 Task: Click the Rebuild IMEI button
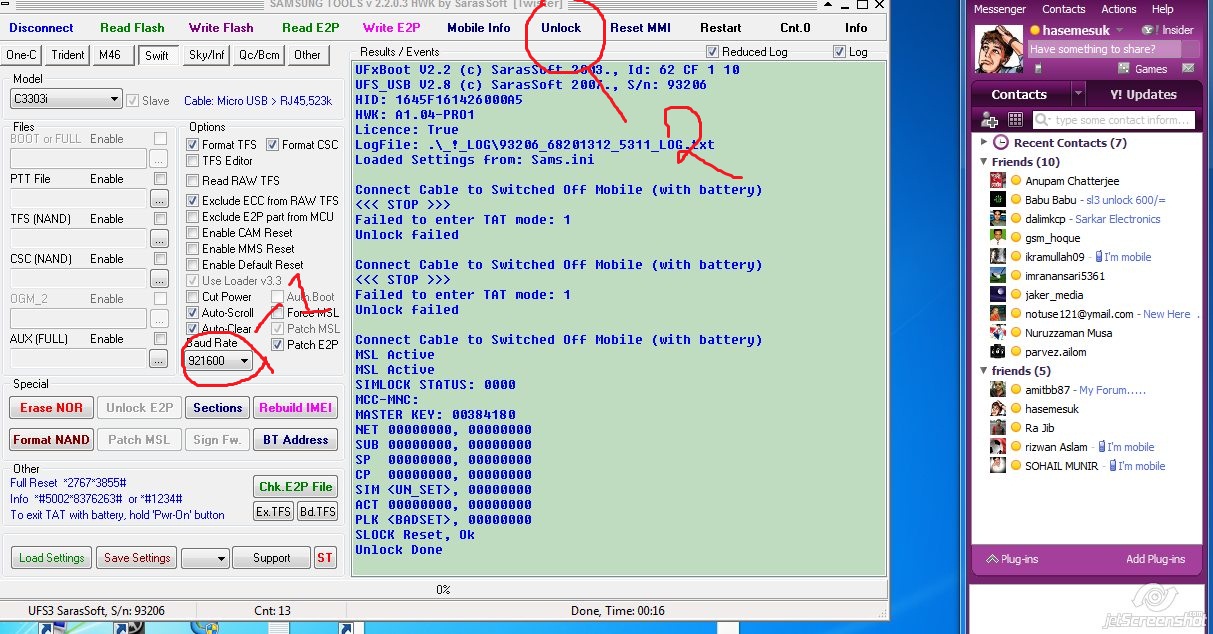[x=294, y=408]
